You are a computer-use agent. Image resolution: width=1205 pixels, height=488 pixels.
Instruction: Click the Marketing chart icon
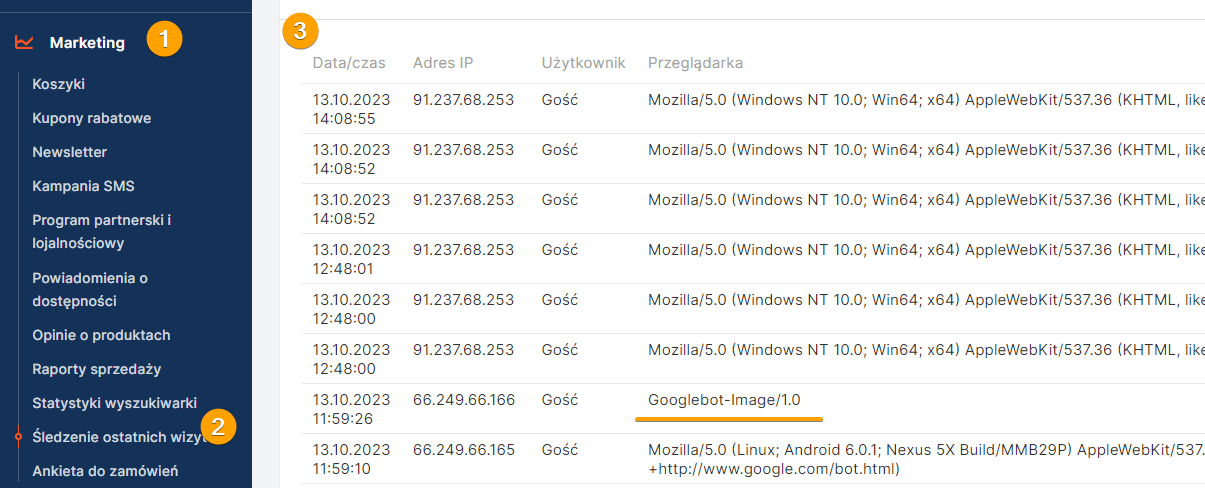pyautogui.click(x=25, y=42)
